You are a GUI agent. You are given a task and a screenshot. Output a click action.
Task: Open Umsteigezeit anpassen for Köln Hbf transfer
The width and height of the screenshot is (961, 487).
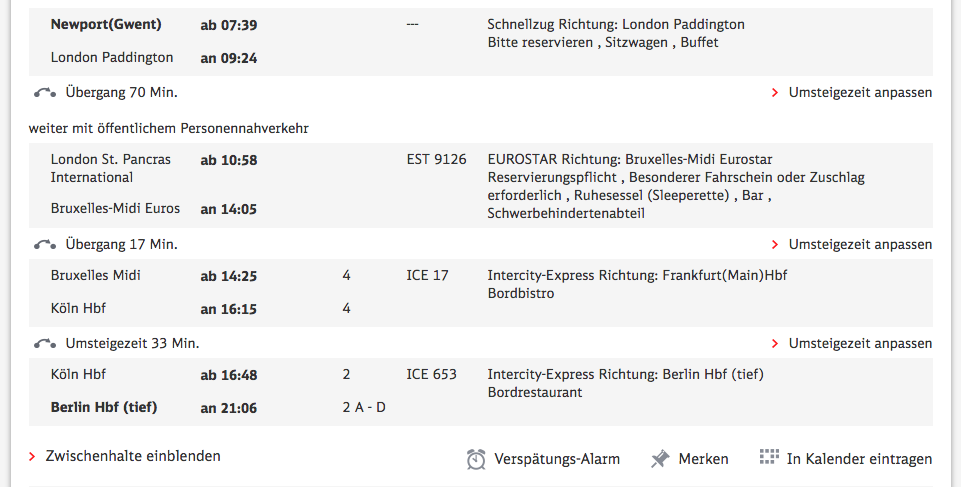pyautogui.click(x=859, y=343)
